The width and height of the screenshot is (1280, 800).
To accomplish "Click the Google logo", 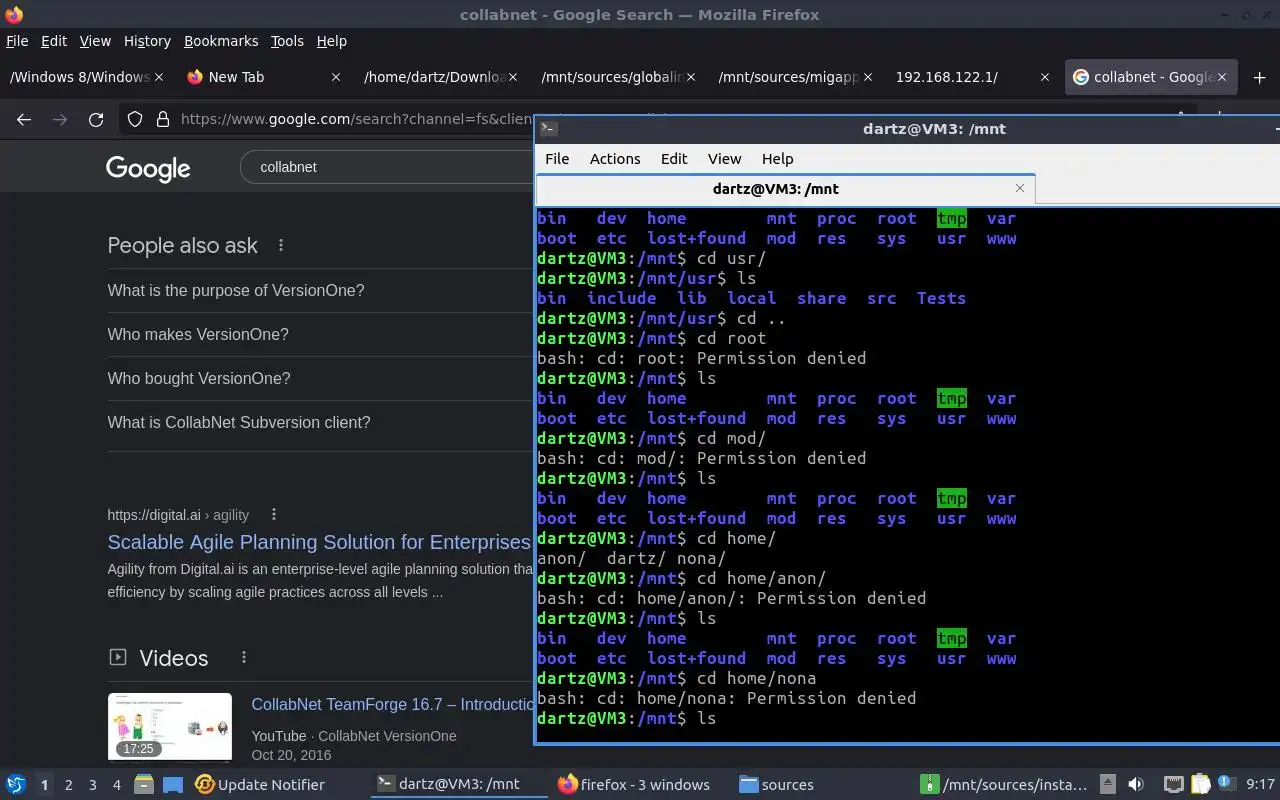I will tap(148, 168).
